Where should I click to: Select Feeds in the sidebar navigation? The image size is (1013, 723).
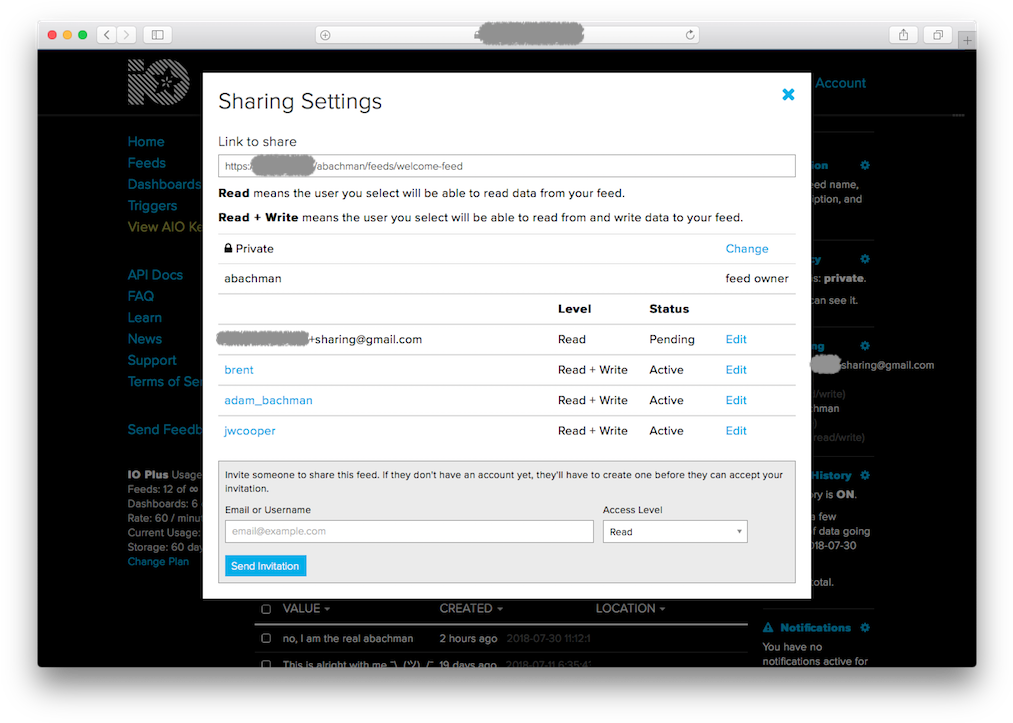tap(146, 163)
